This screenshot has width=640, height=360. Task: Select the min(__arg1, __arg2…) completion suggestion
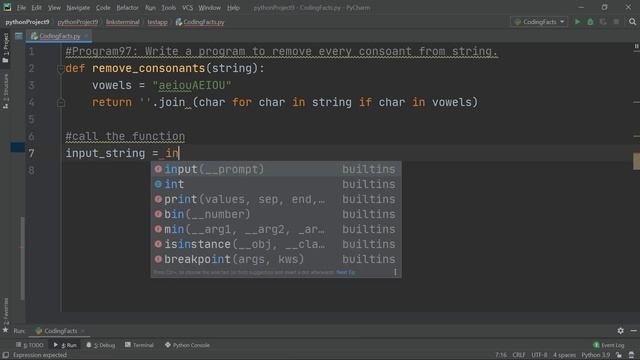tap(276, 229)
